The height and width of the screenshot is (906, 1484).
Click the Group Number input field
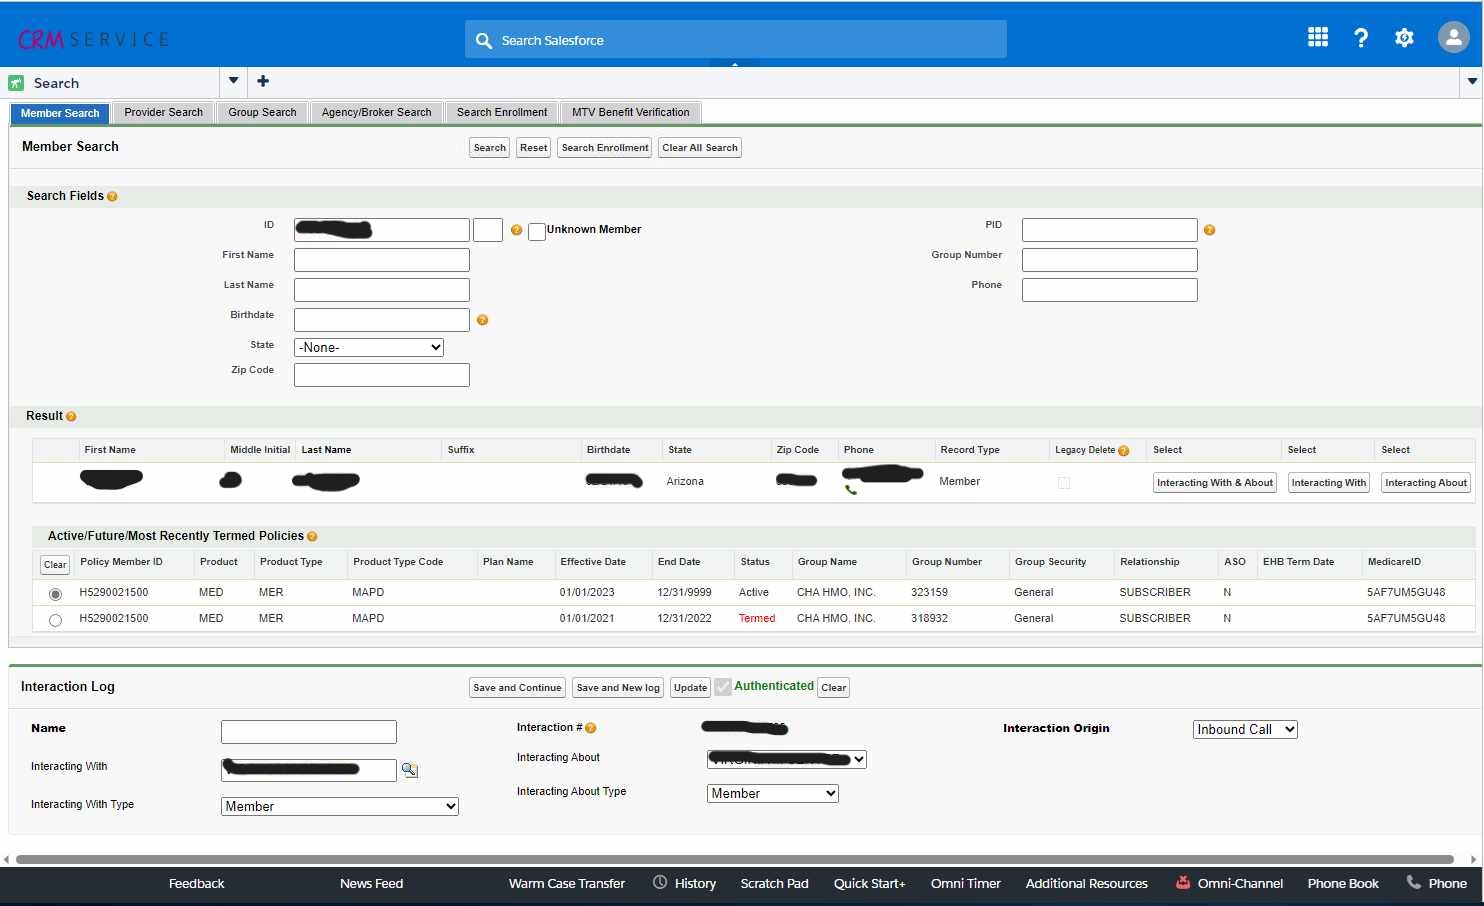pyautogui.click(x=1110, y=260)
